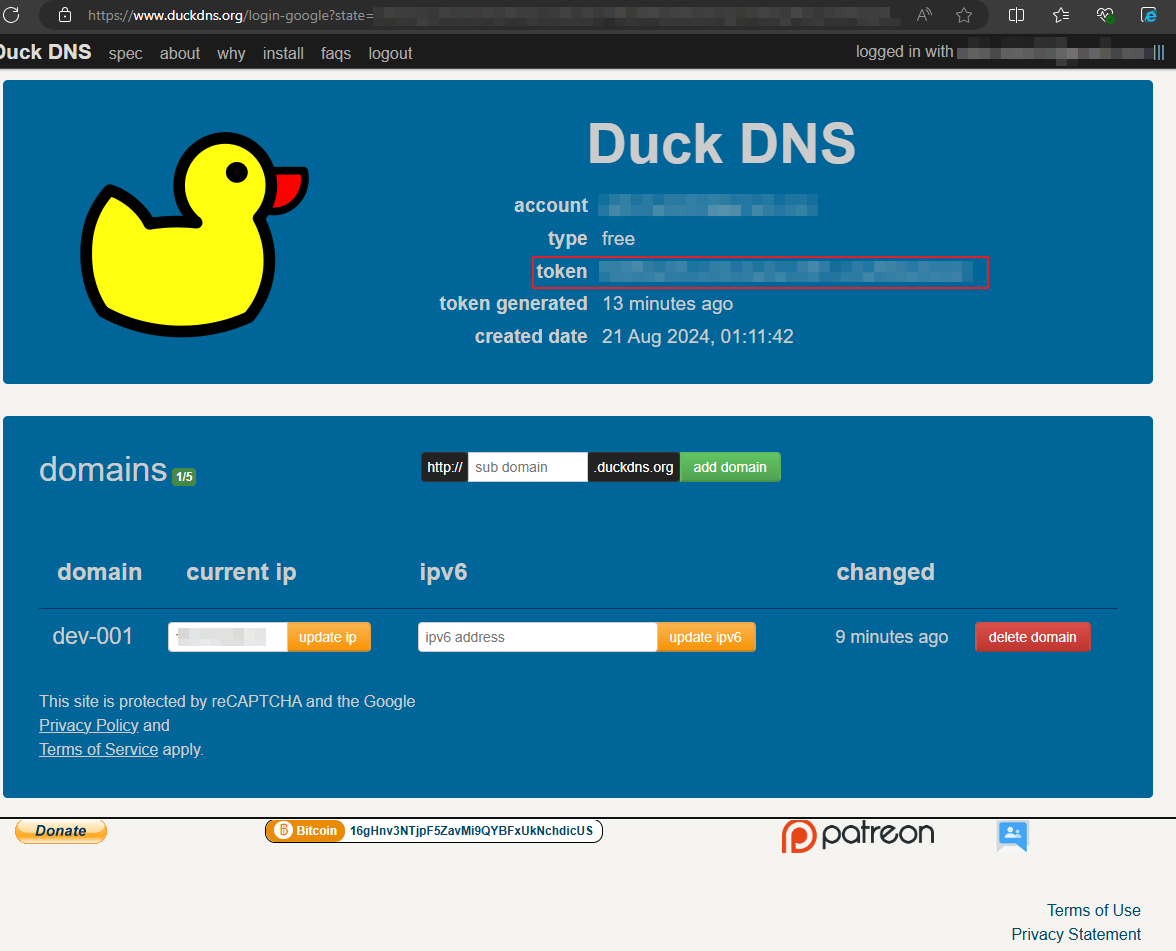
Task: Add this page to favorites via star icon
Action: point(963,15)
